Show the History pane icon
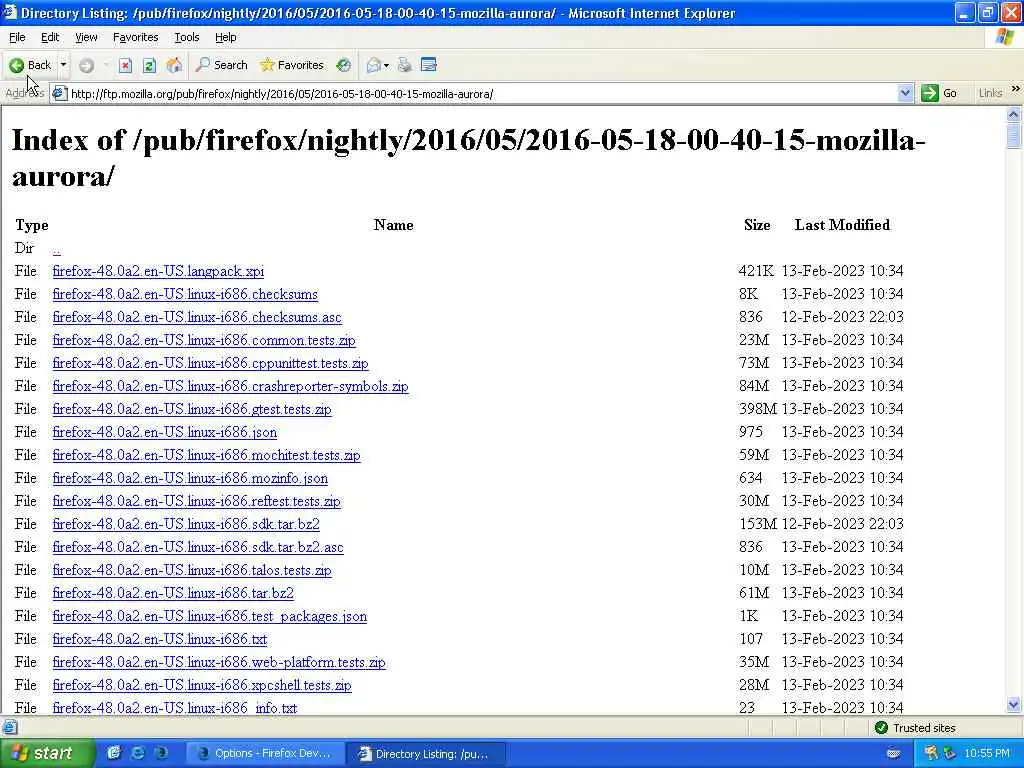Image resolution: width=1024 pixels, height=768 pixels. [344, 65]
